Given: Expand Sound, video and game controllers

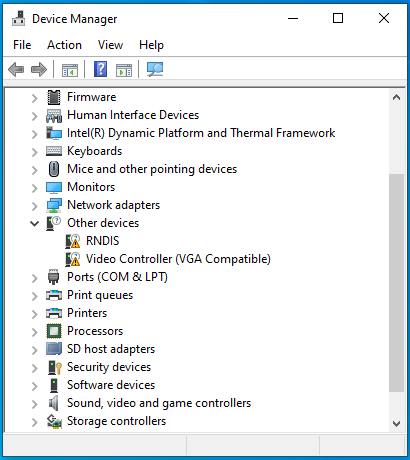Looking at the screenshot, I should 35,403.
